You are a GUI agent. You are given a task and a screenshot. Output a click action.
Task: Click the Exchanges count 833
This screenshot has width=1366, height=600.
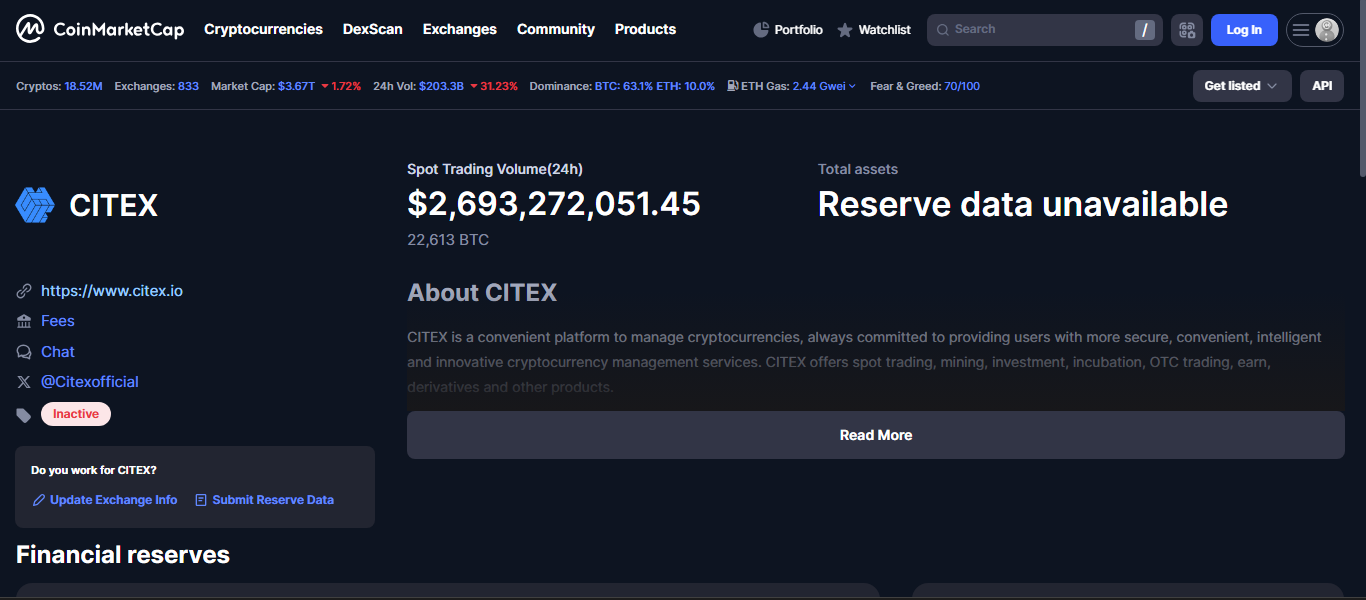188,86
